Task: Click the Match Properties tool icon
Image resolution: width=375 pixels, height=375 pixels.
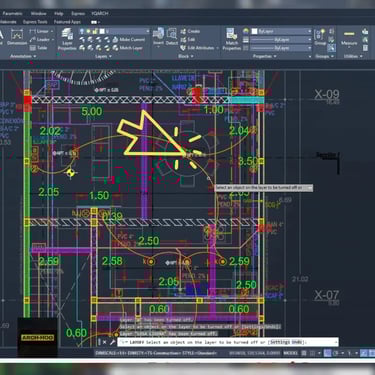Action: tap(231, 39)
